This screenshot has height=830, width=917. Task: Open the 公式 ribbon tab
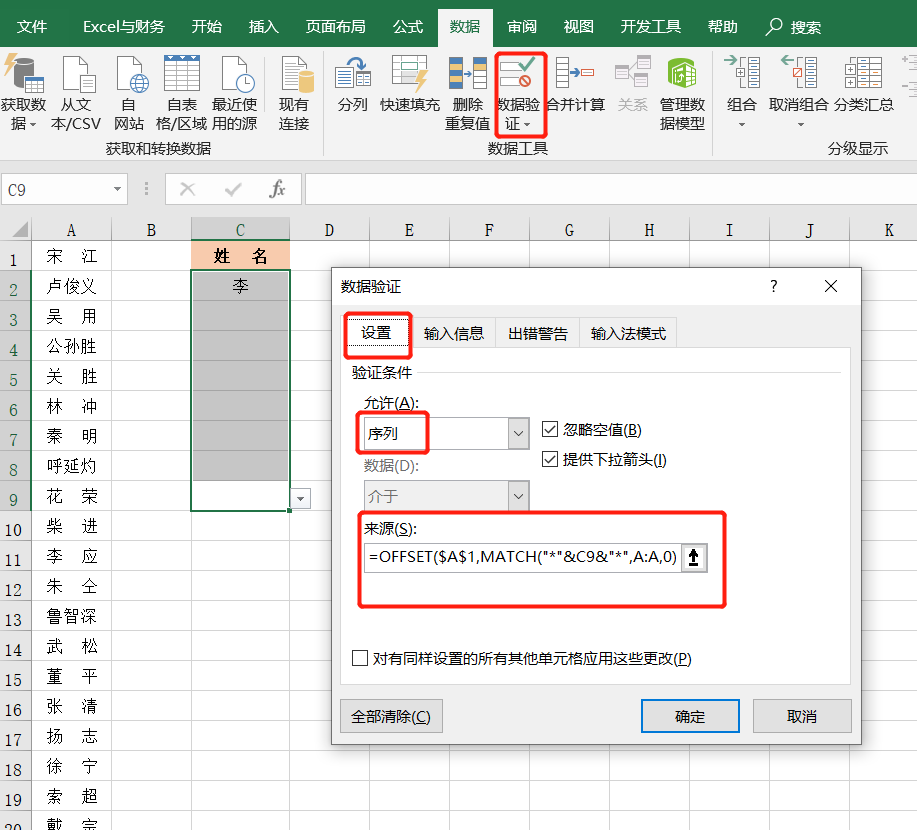click(408, 26)
